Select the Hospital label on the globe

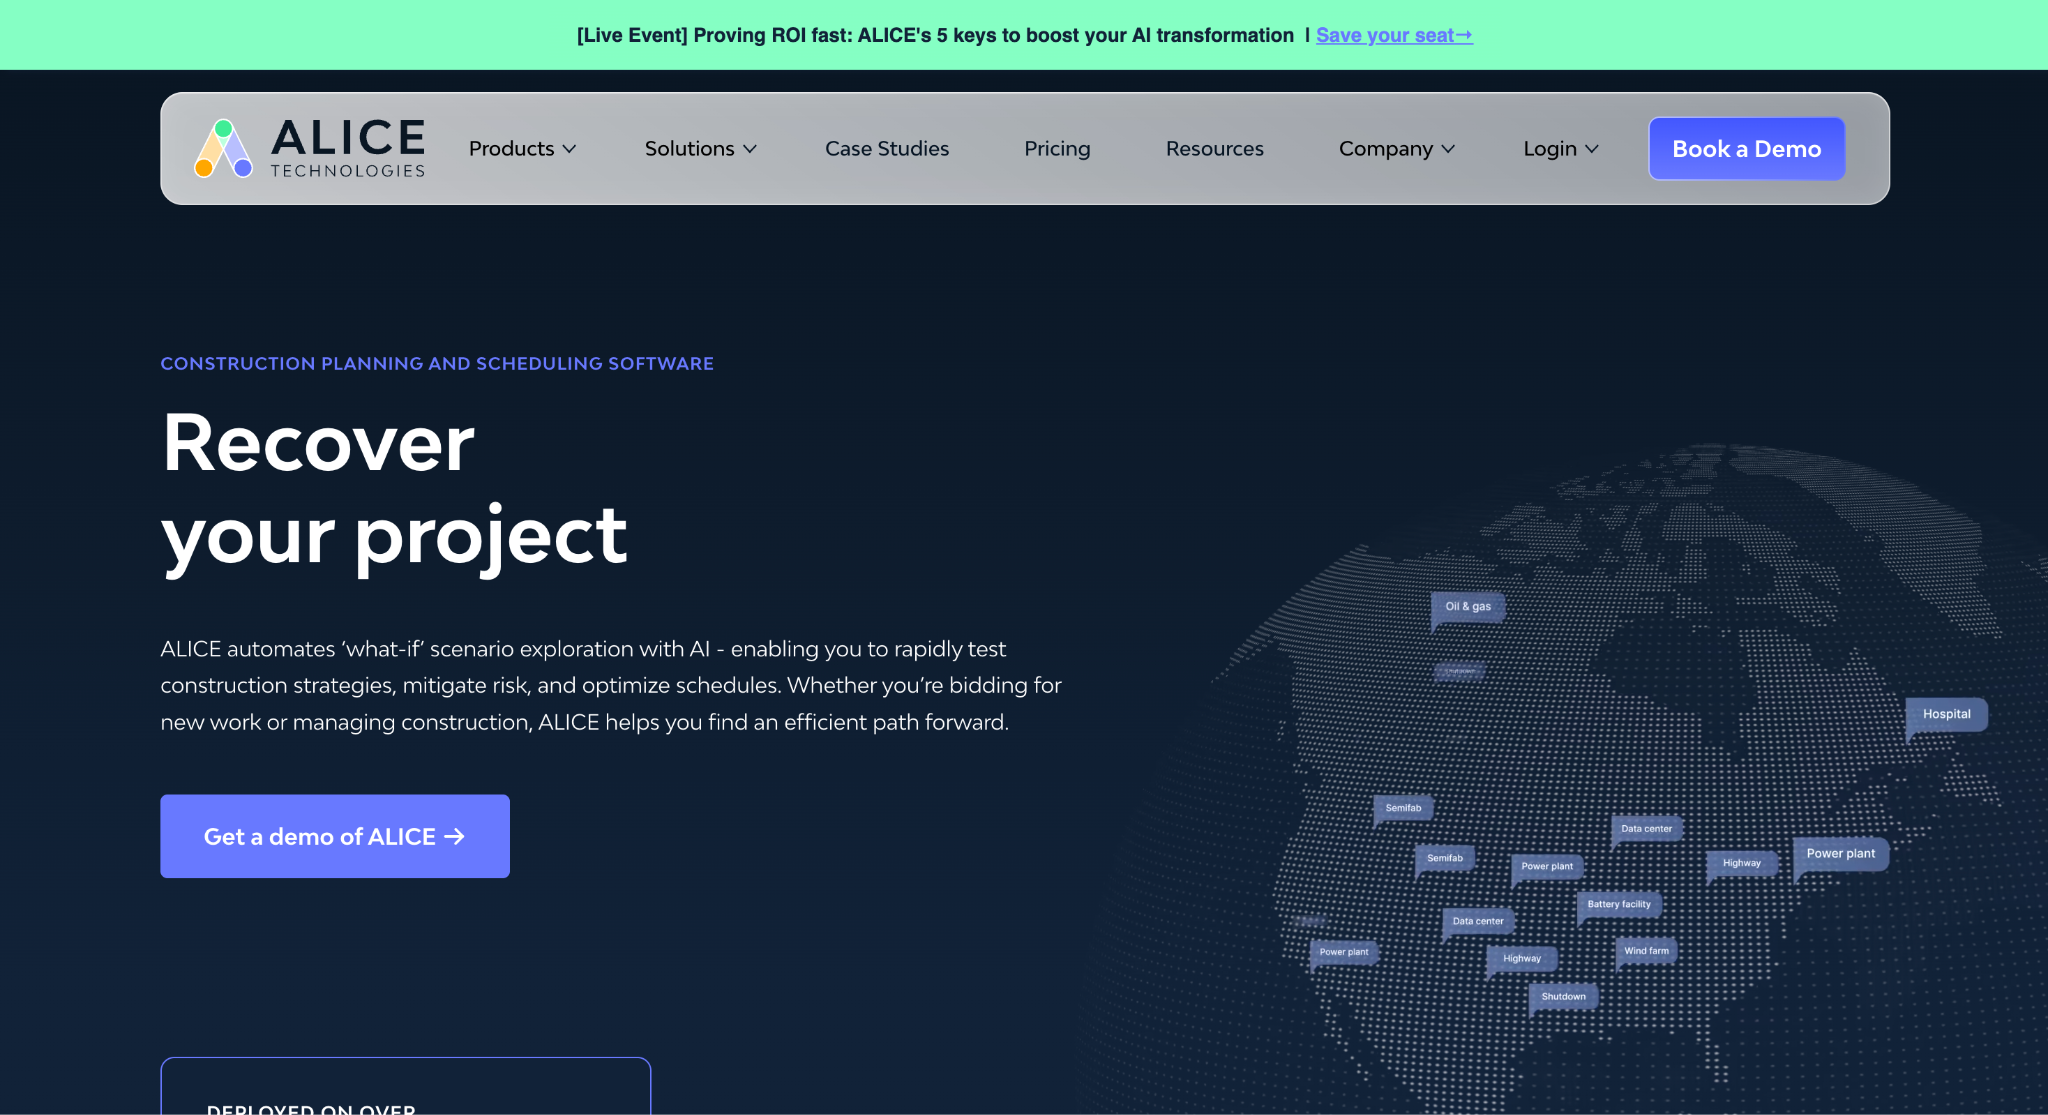(1946, 715)
